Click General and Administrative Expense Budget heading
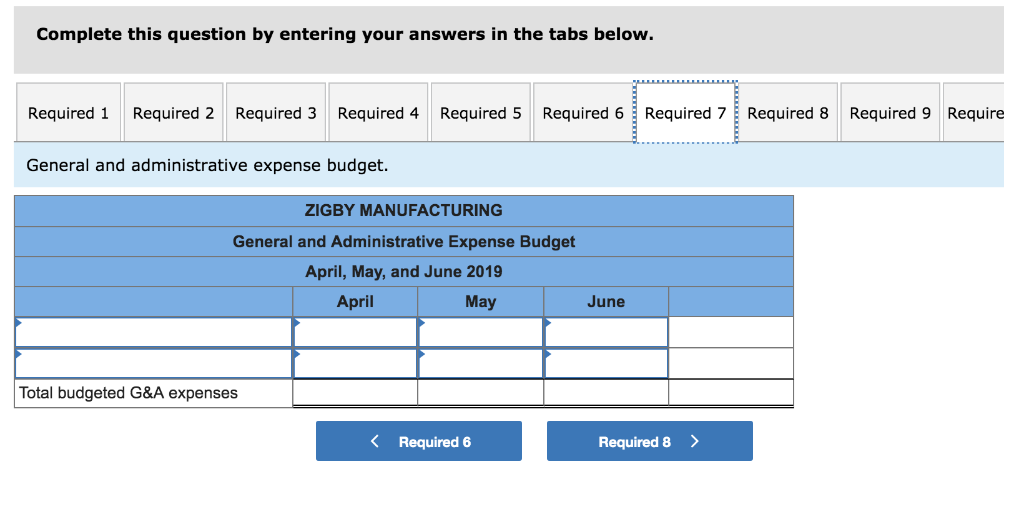Viewport: 1024px width, 522px height. click(404, 242)
